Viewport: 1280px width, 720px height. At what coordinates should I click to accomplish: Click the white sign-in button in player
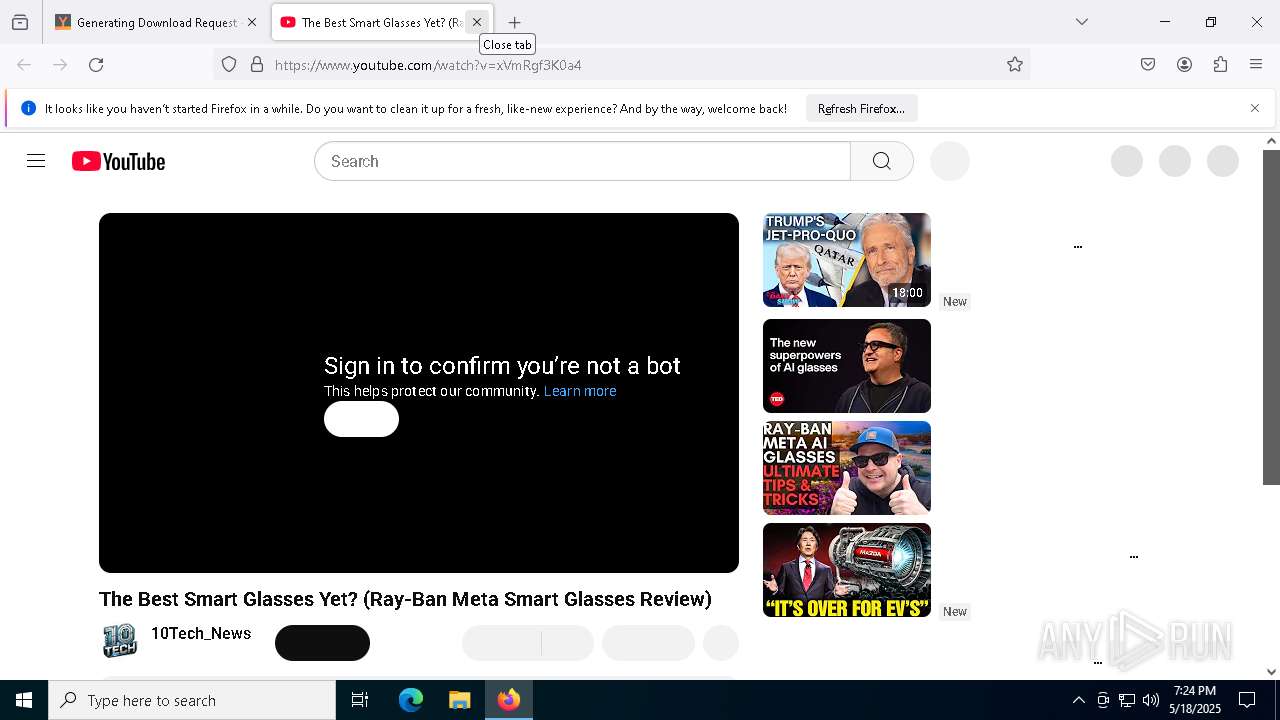361,419
